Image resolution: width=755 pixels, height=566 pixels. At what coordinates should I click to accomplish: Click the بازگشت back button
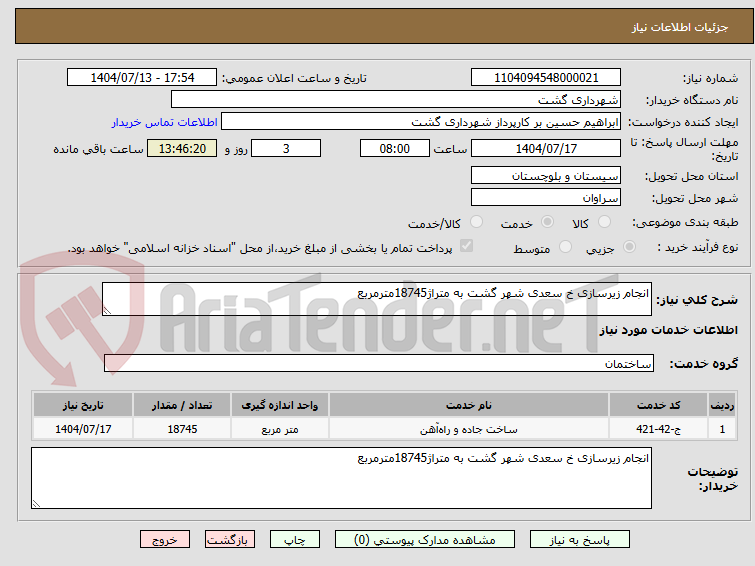click(230, 540)
